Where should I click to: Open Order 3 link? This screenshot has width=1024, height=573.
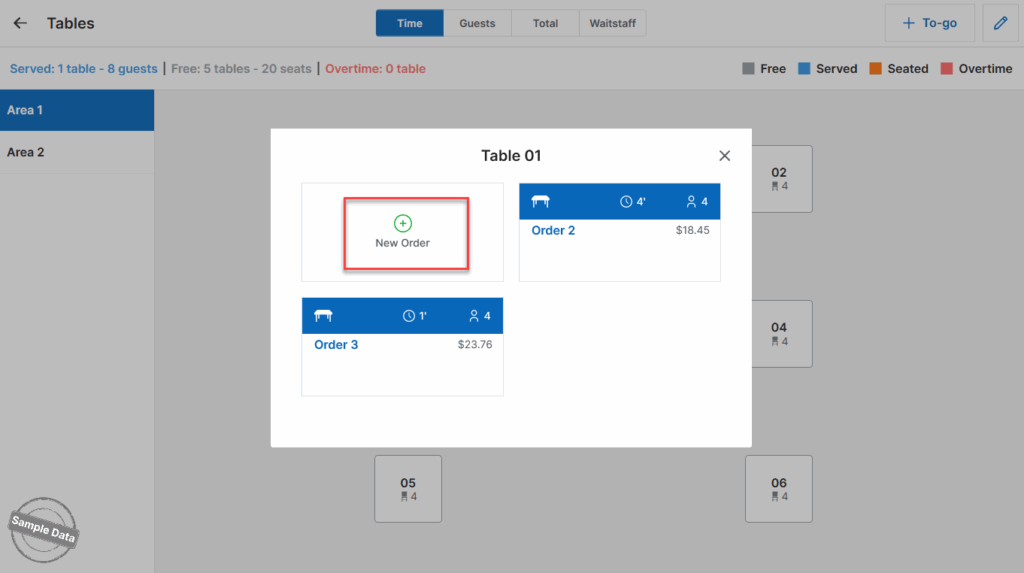pos(336,345)
